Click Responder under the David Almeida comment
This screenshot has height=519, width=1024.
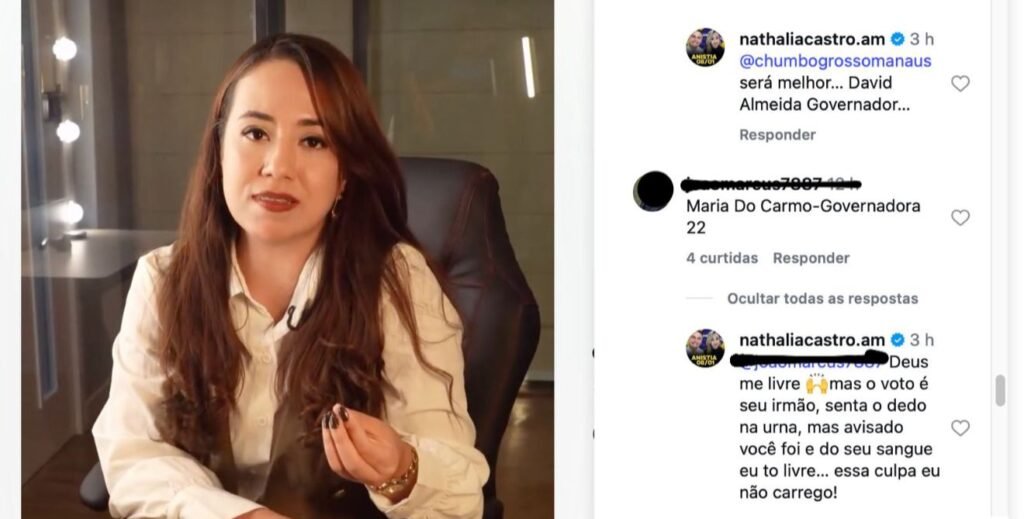[777, 134]
